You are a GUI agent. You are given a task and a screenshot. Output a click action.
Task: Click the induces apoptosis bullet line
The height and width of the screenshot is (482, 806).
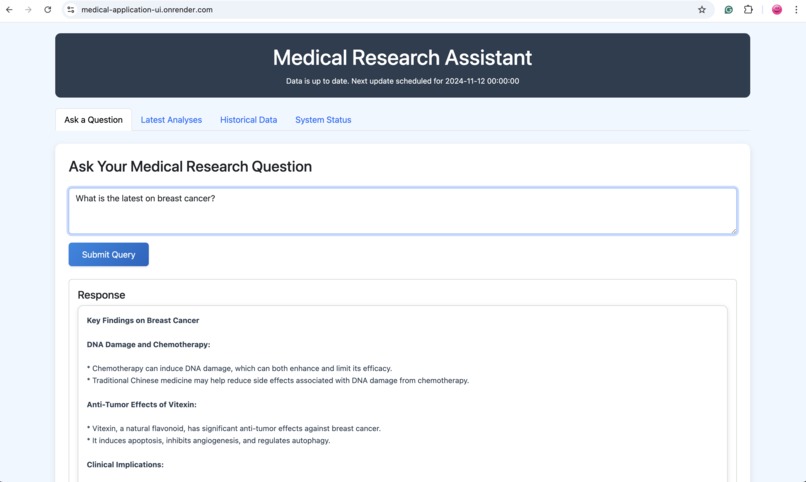tap(208, 440)
